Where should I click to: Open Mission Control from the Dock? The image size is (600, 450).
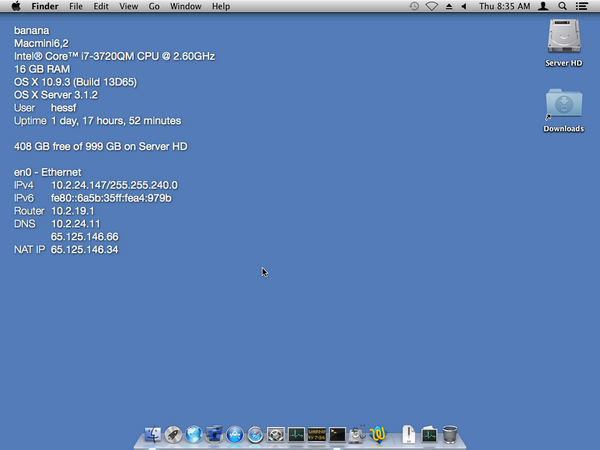point(214,435)
